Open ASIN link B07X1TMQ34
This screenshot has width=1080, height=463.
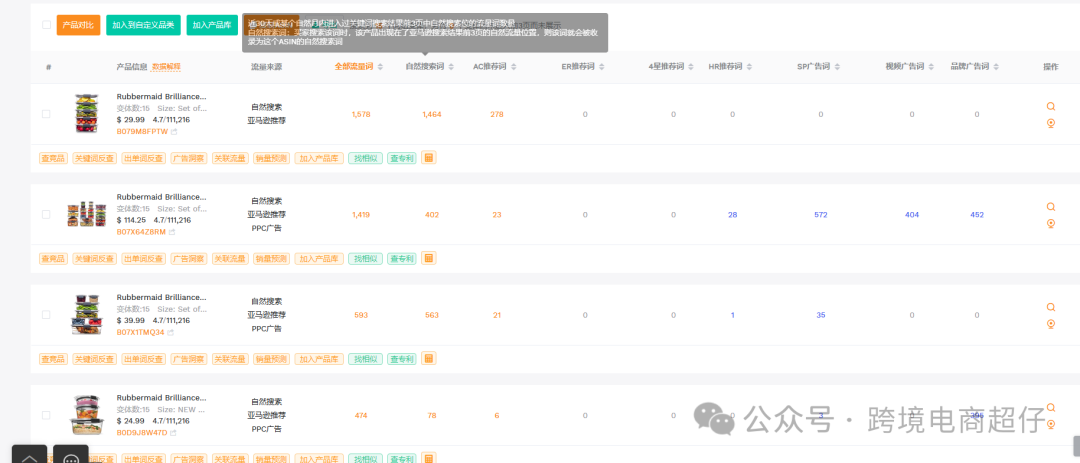[x=141, y=332]
